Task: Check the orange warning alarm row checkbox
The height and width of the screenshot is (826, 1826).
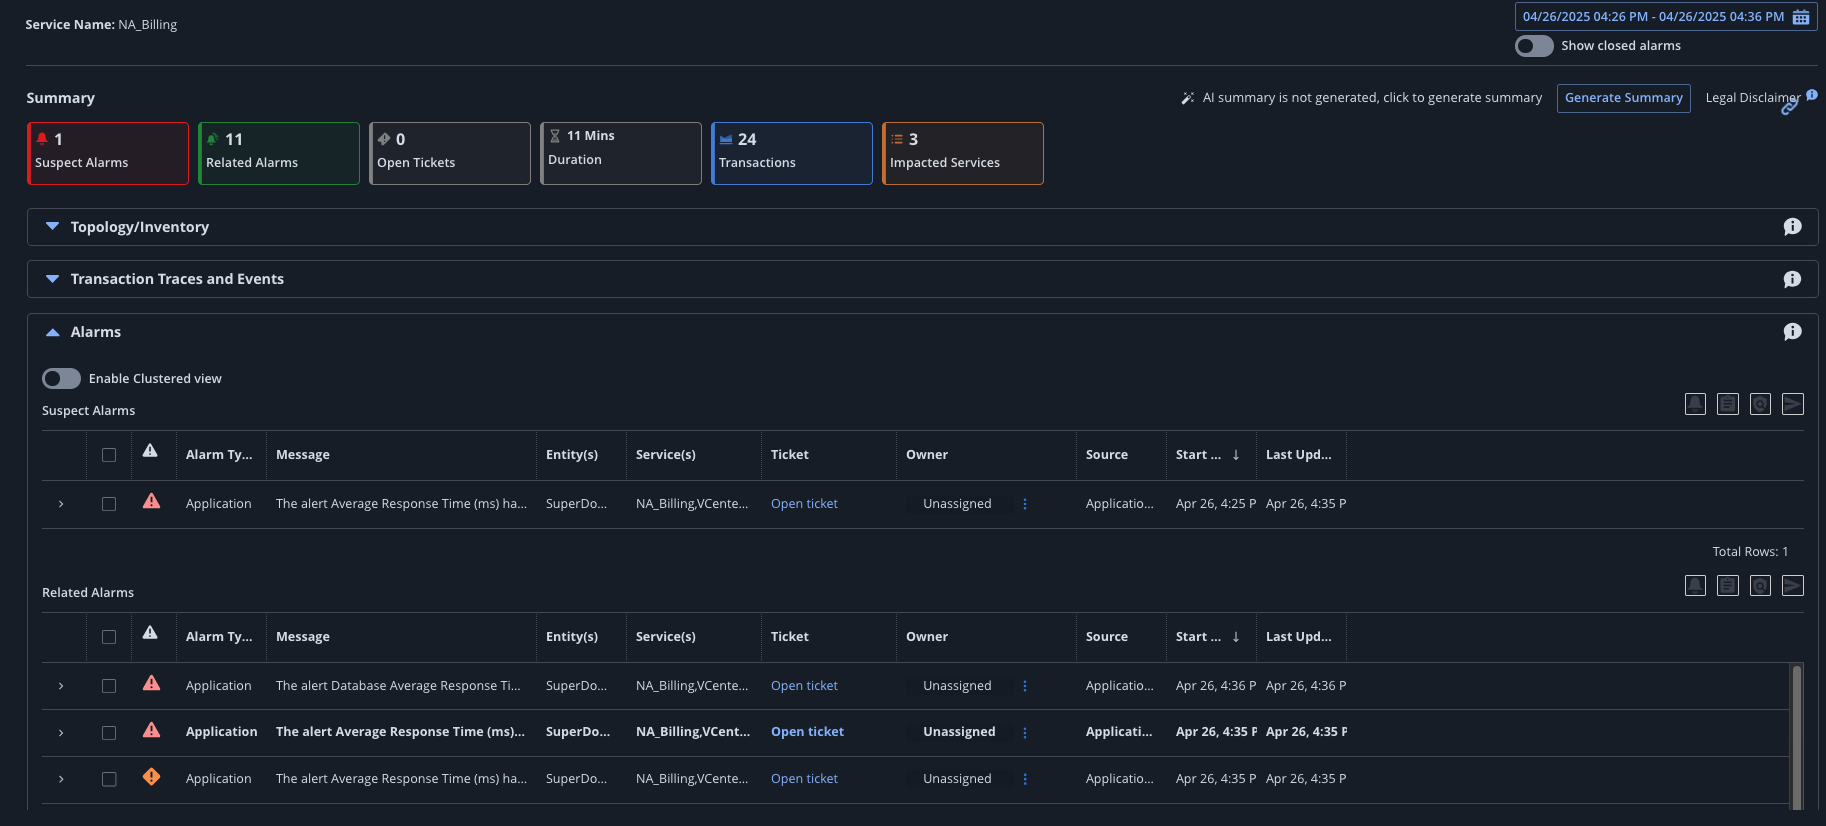Action: 109,779
